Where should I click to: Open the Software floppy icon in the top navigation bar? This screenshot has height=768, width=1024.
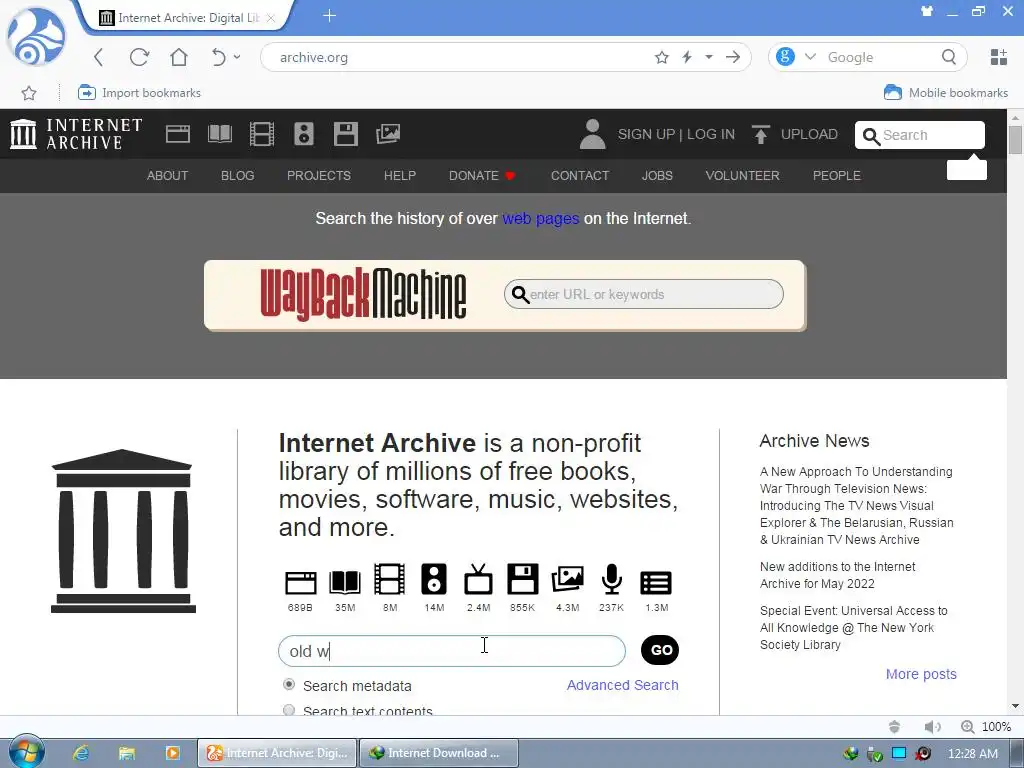(x=345, y=134)
